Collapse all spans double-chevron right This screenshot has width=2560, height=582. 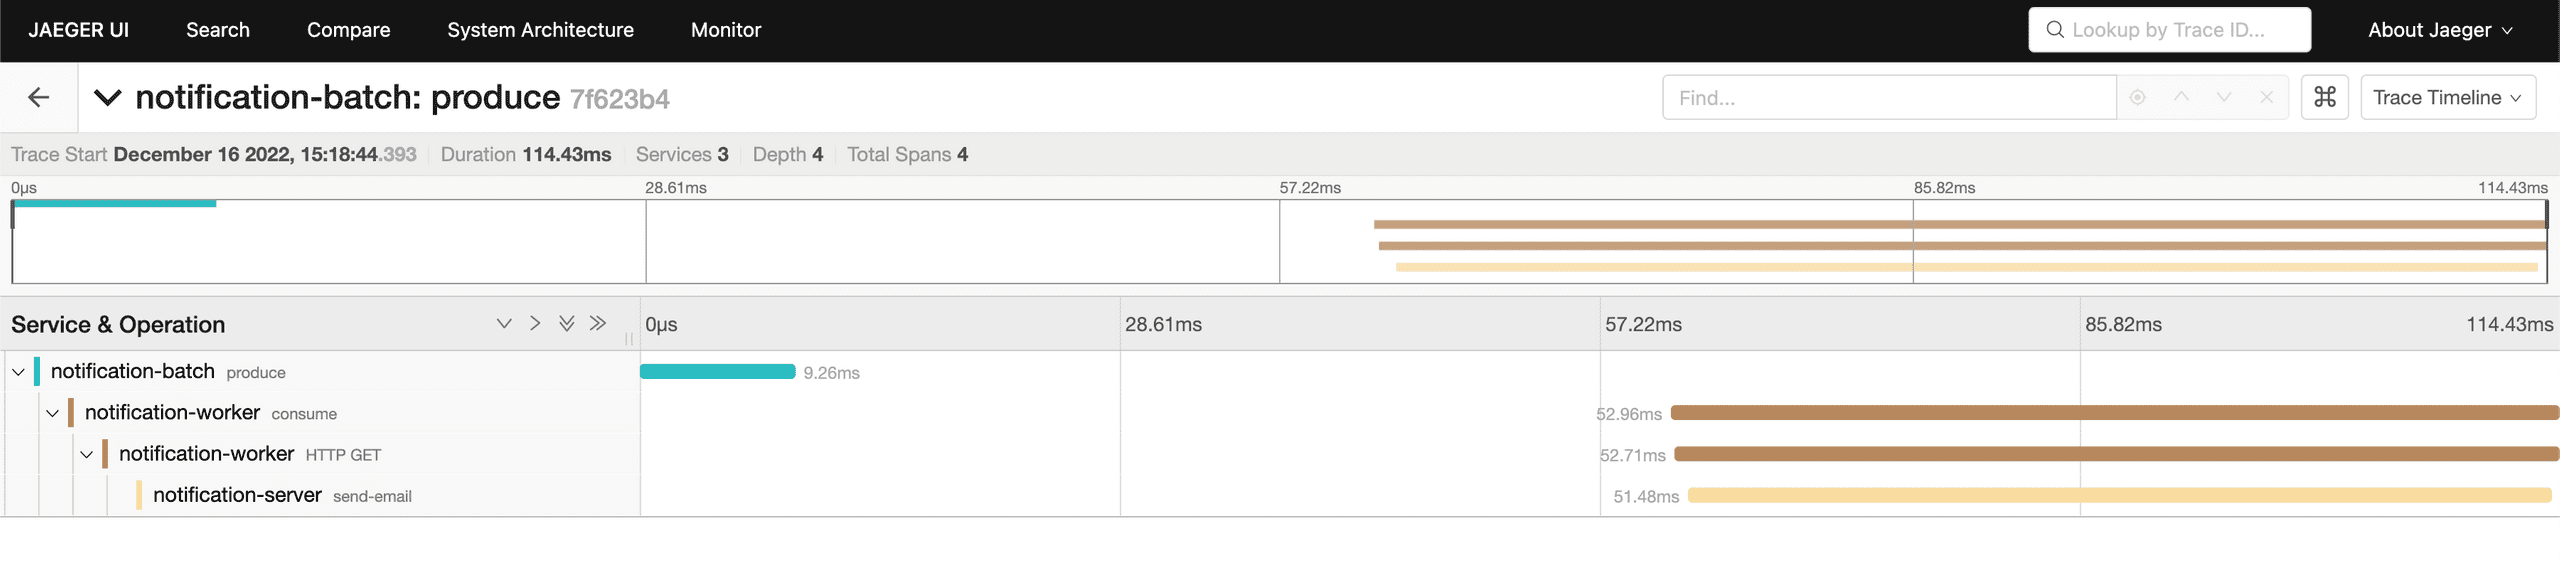pyautogui.click(x=598, y=323)
